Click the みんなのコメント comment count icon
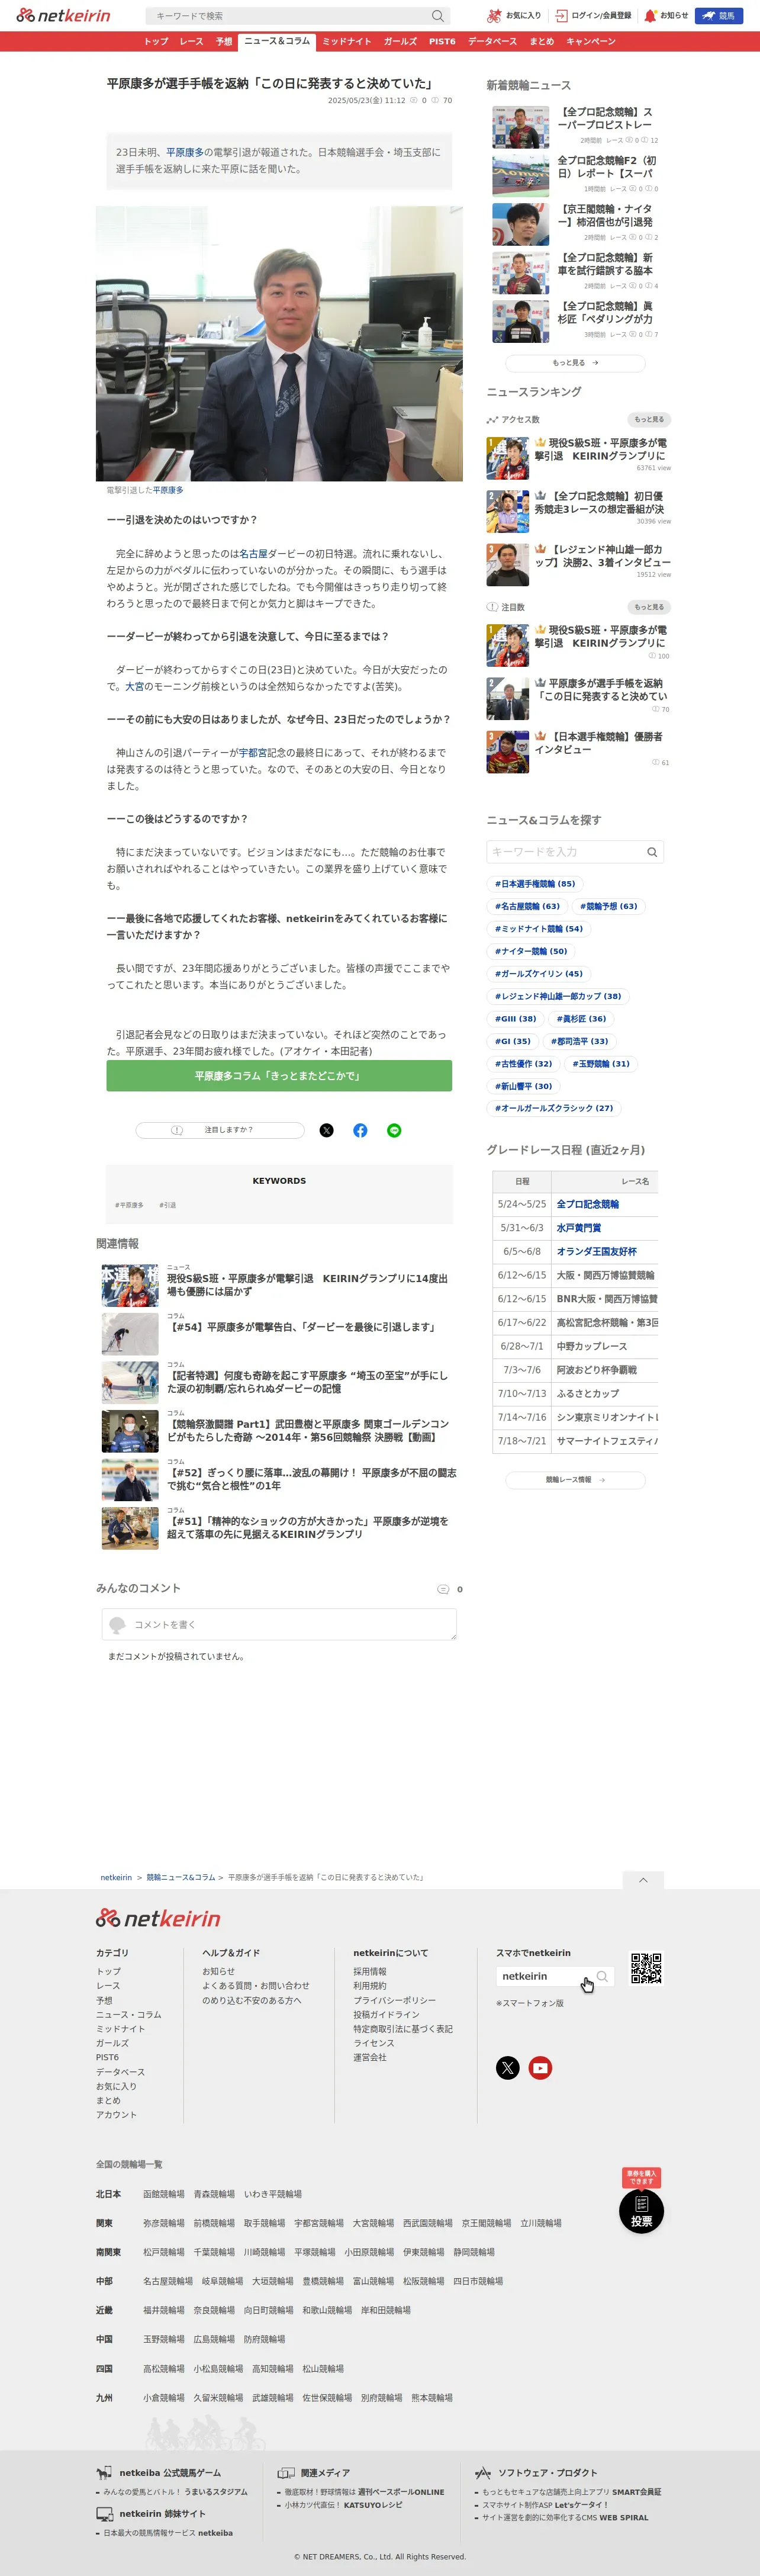The width and height of the screenshot is (760, 2576). pyautogui.click(x=443, y=1589)
